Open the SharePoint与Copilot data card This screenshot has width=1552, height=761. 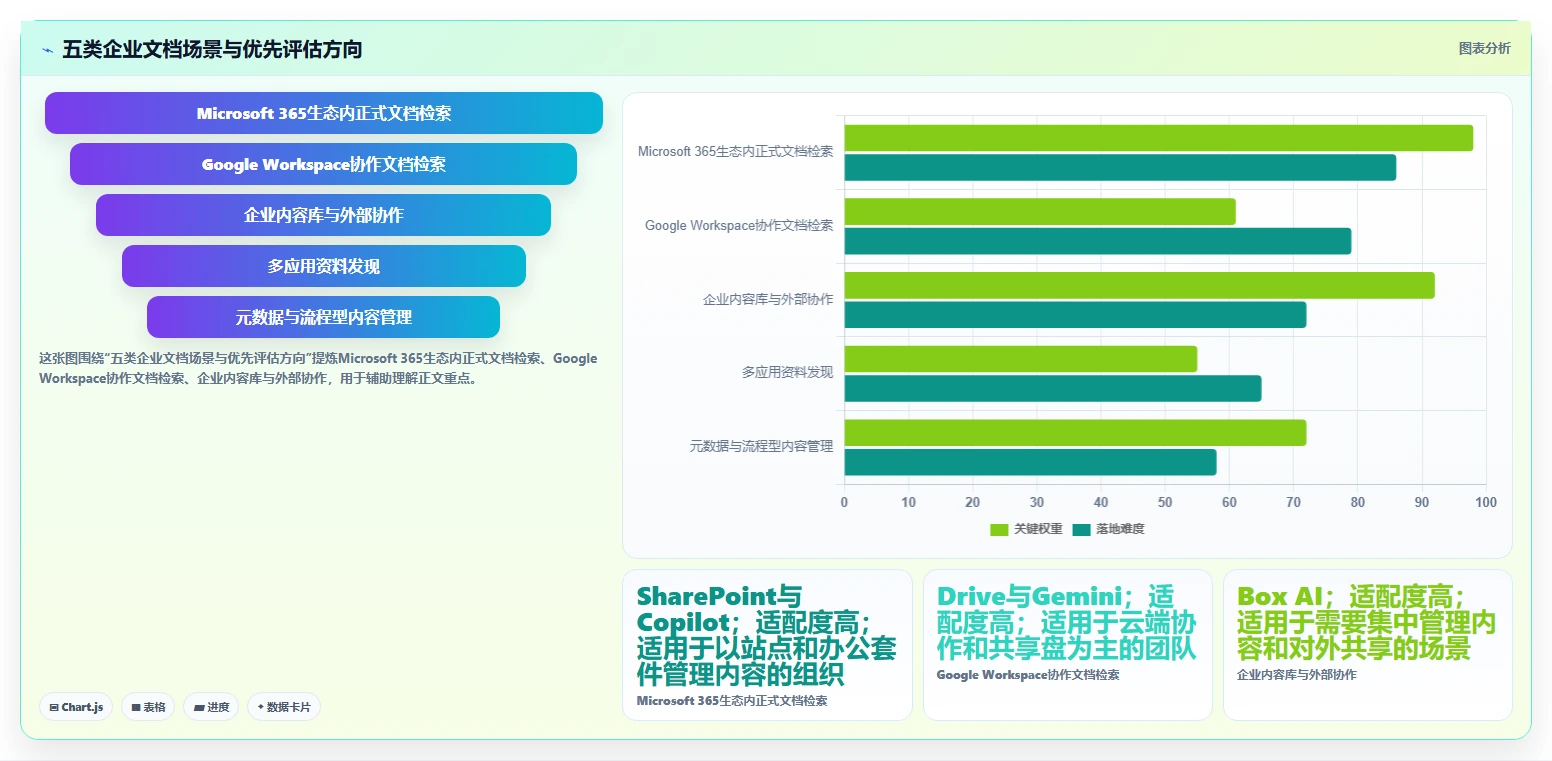point(767,645)
